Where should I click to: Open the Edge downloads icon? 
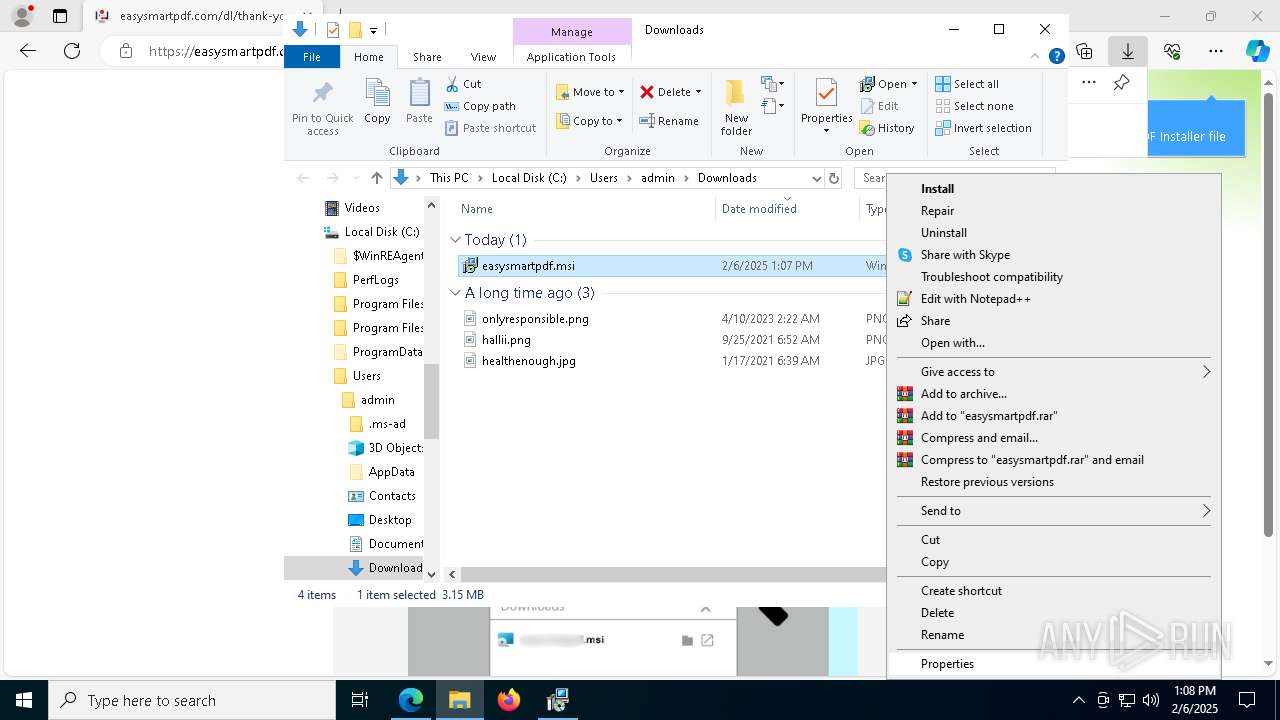tap(1127, 51)
